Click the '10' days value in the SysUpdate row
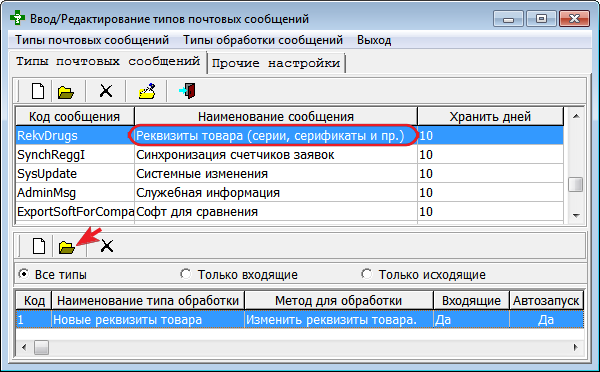 point(490,174)
